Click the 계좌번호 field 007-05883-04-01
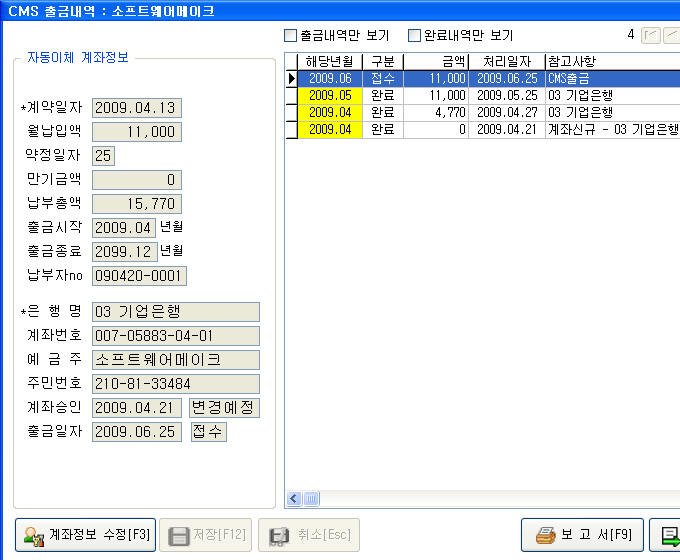The width and height of the screenshot is (680, 560). click(176, 336)
